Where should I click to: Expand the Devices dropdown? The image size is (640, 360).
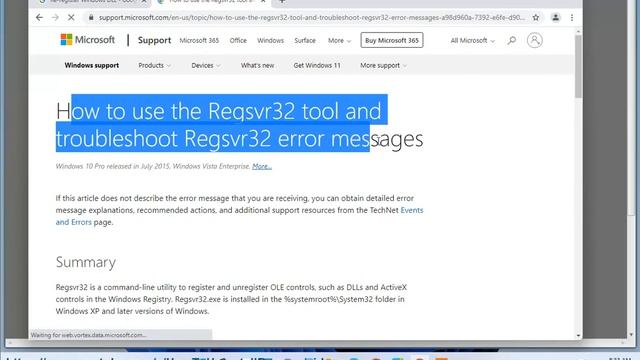coord(206,65)
